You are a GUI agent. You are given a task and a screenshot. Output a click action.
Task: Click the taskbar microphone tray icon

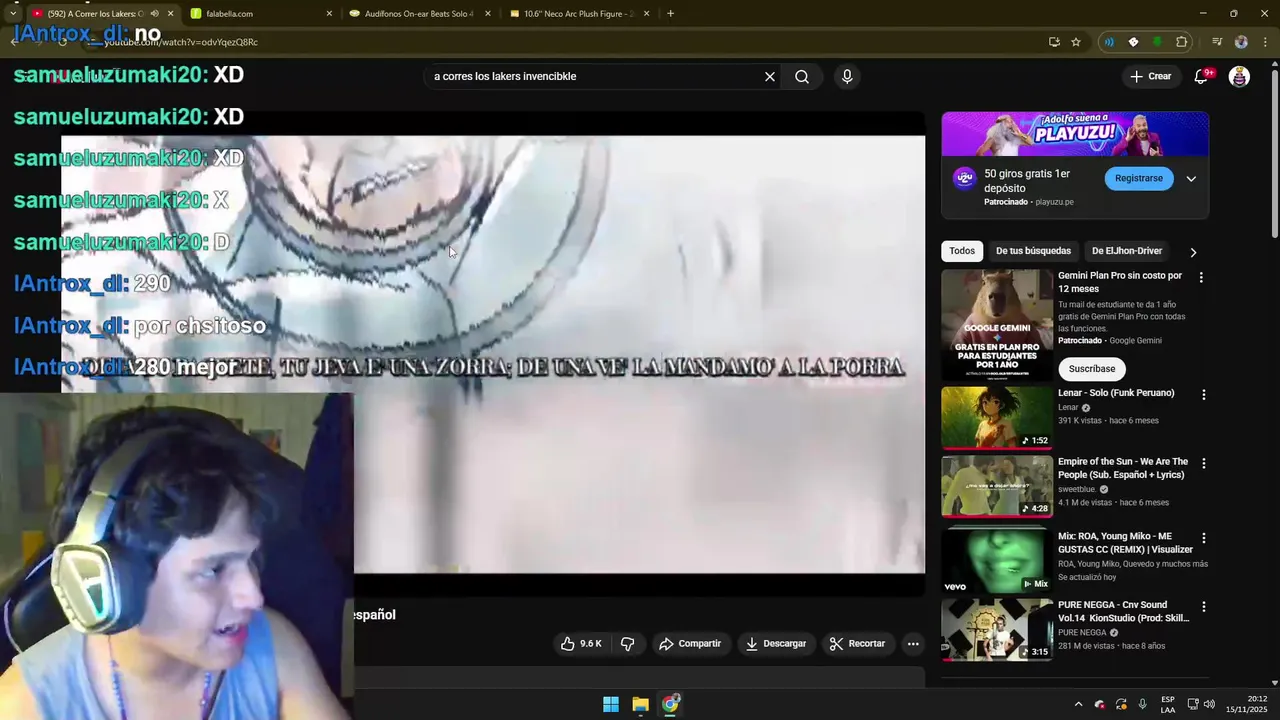coord(1142,704)
